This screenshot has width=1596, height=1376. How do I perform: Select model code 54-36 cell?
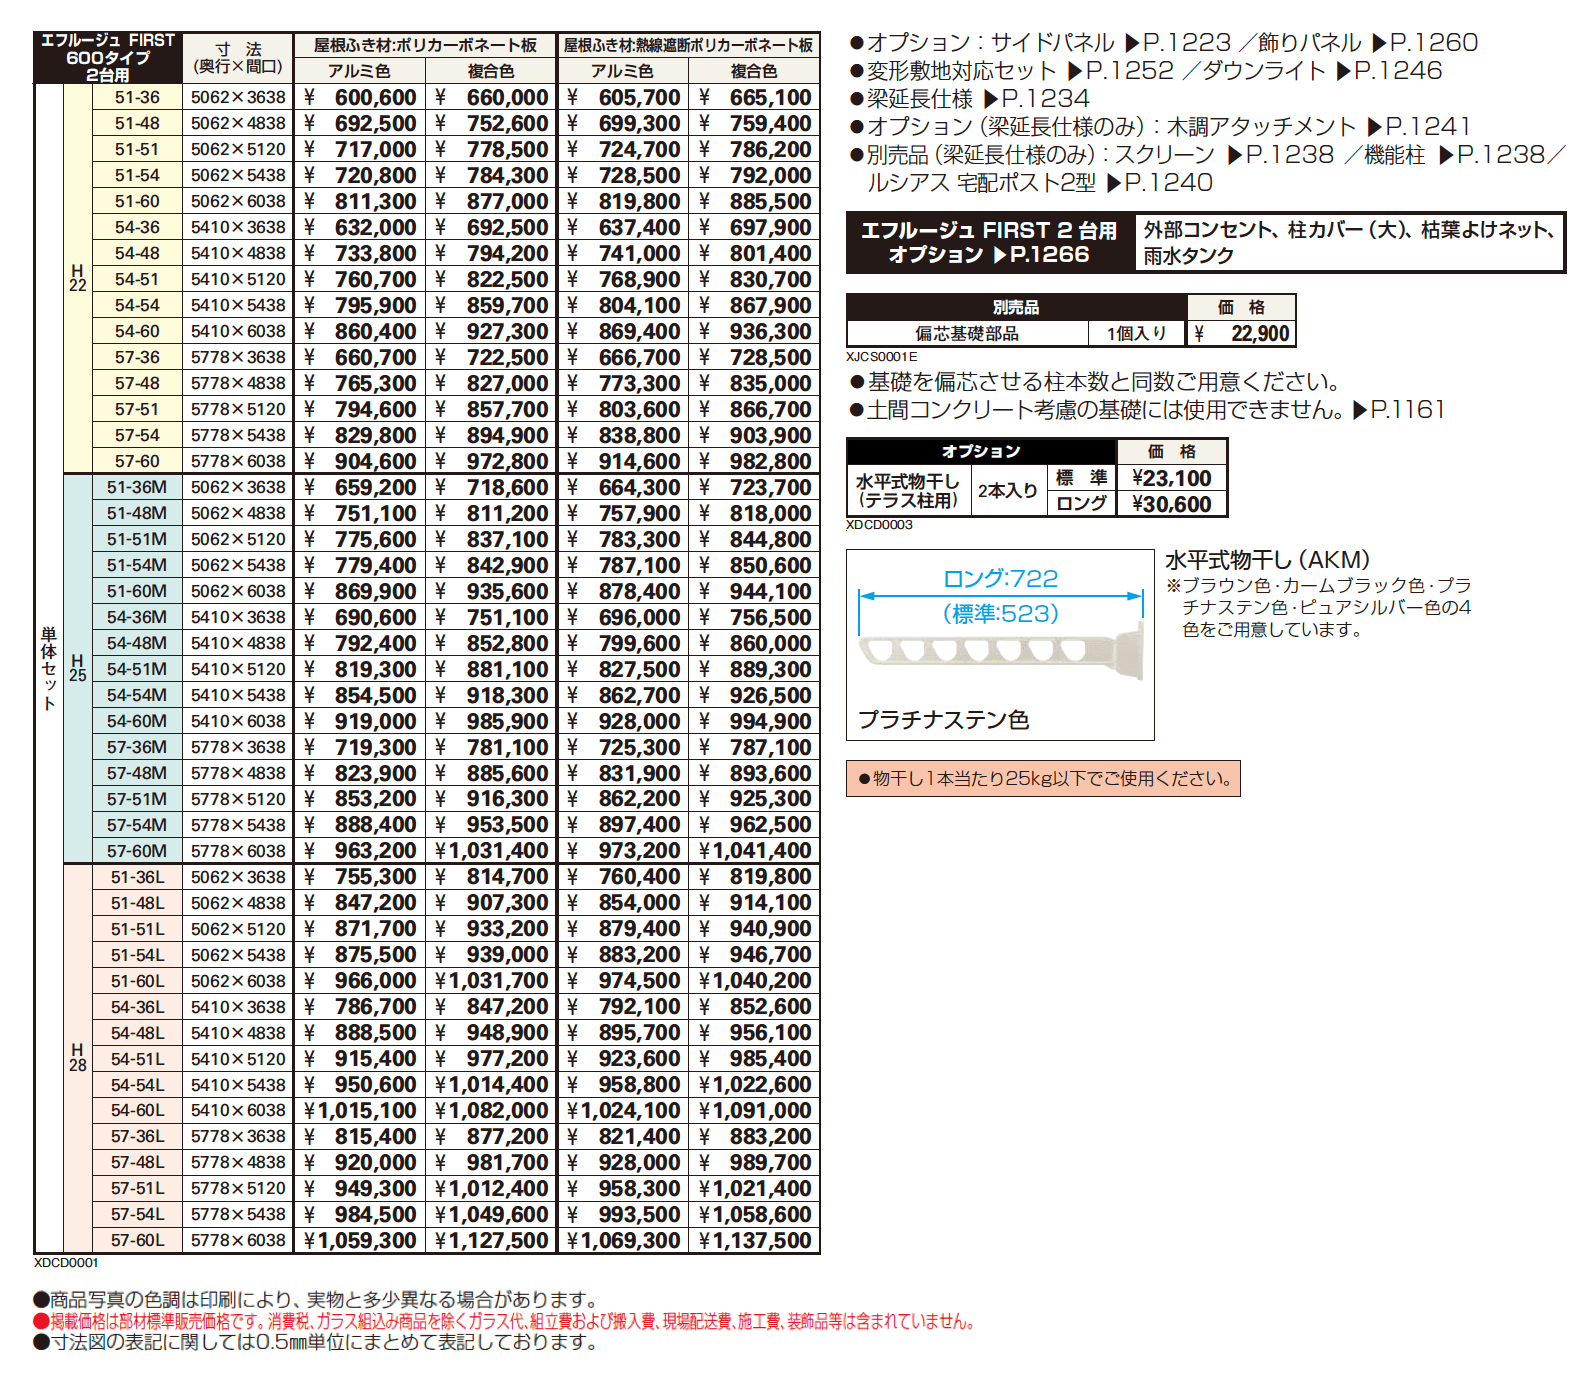click(x=137, y=227)
